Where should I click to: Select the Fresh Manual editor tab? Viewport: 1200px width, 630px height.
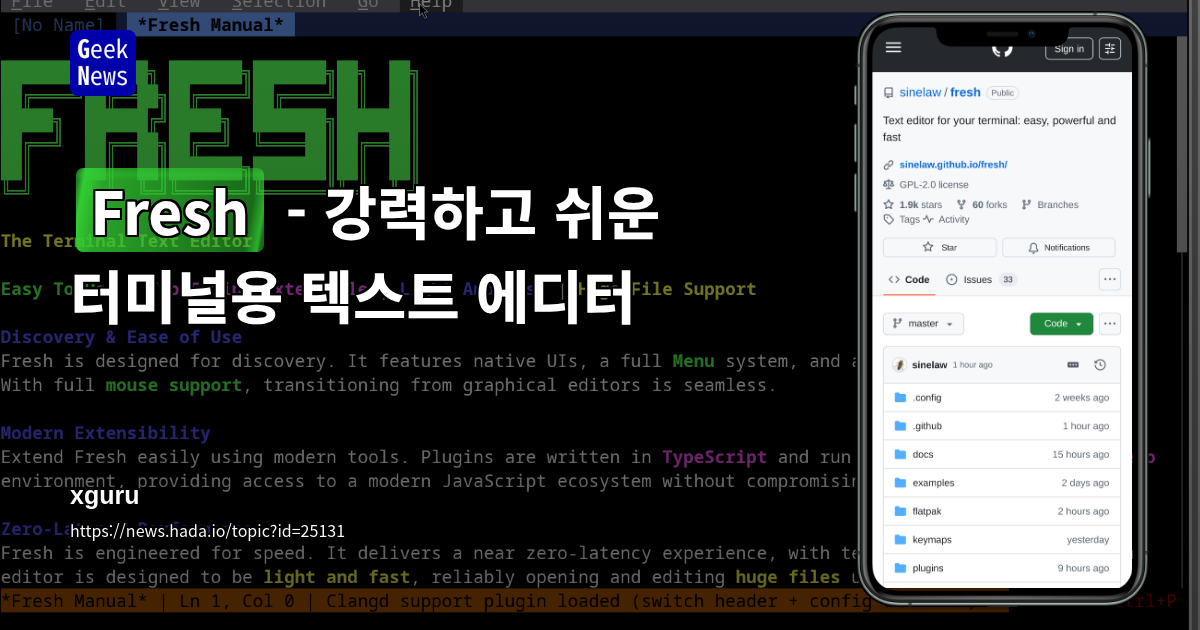[x=210, y=24]
